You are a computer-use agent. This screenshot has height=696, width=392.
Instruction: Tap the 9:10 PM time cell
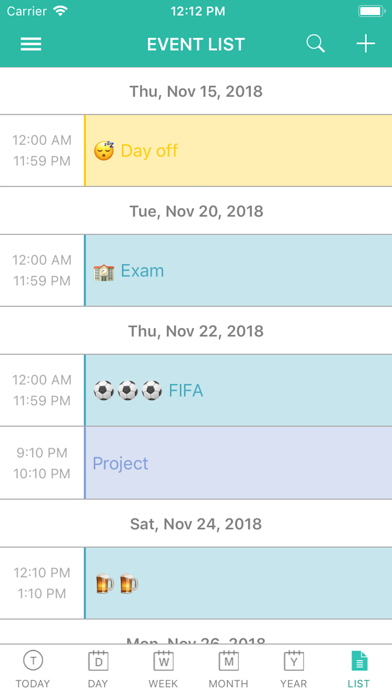(x=42, y=463)
